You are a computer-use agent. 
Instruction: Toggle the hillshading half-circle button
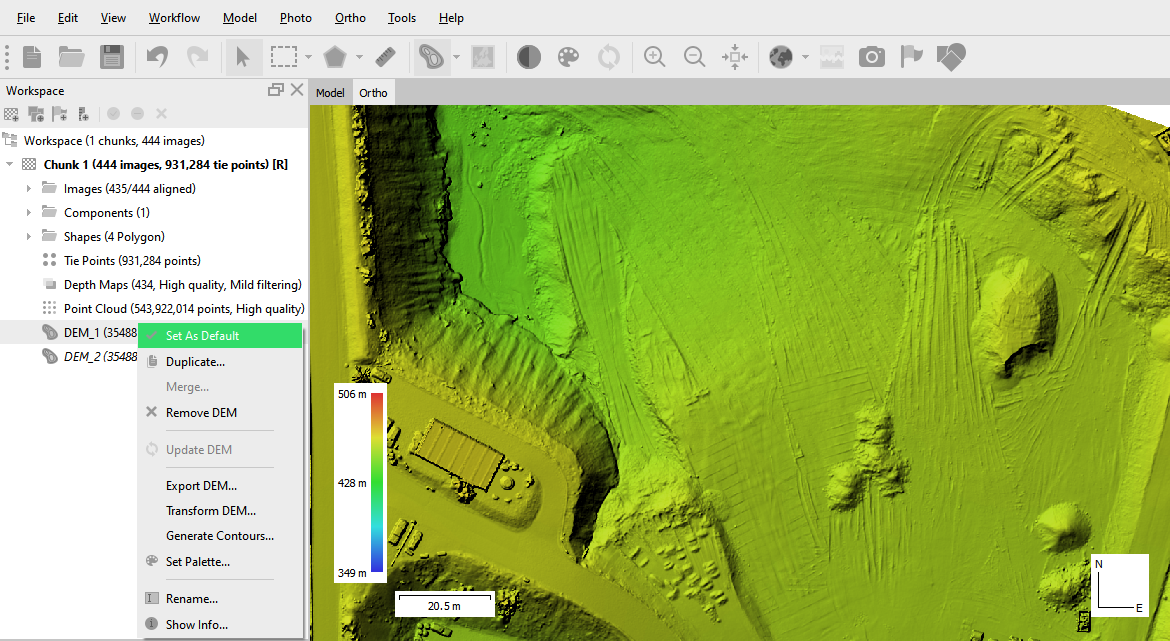pyautogui.click(x=529, y=57)
